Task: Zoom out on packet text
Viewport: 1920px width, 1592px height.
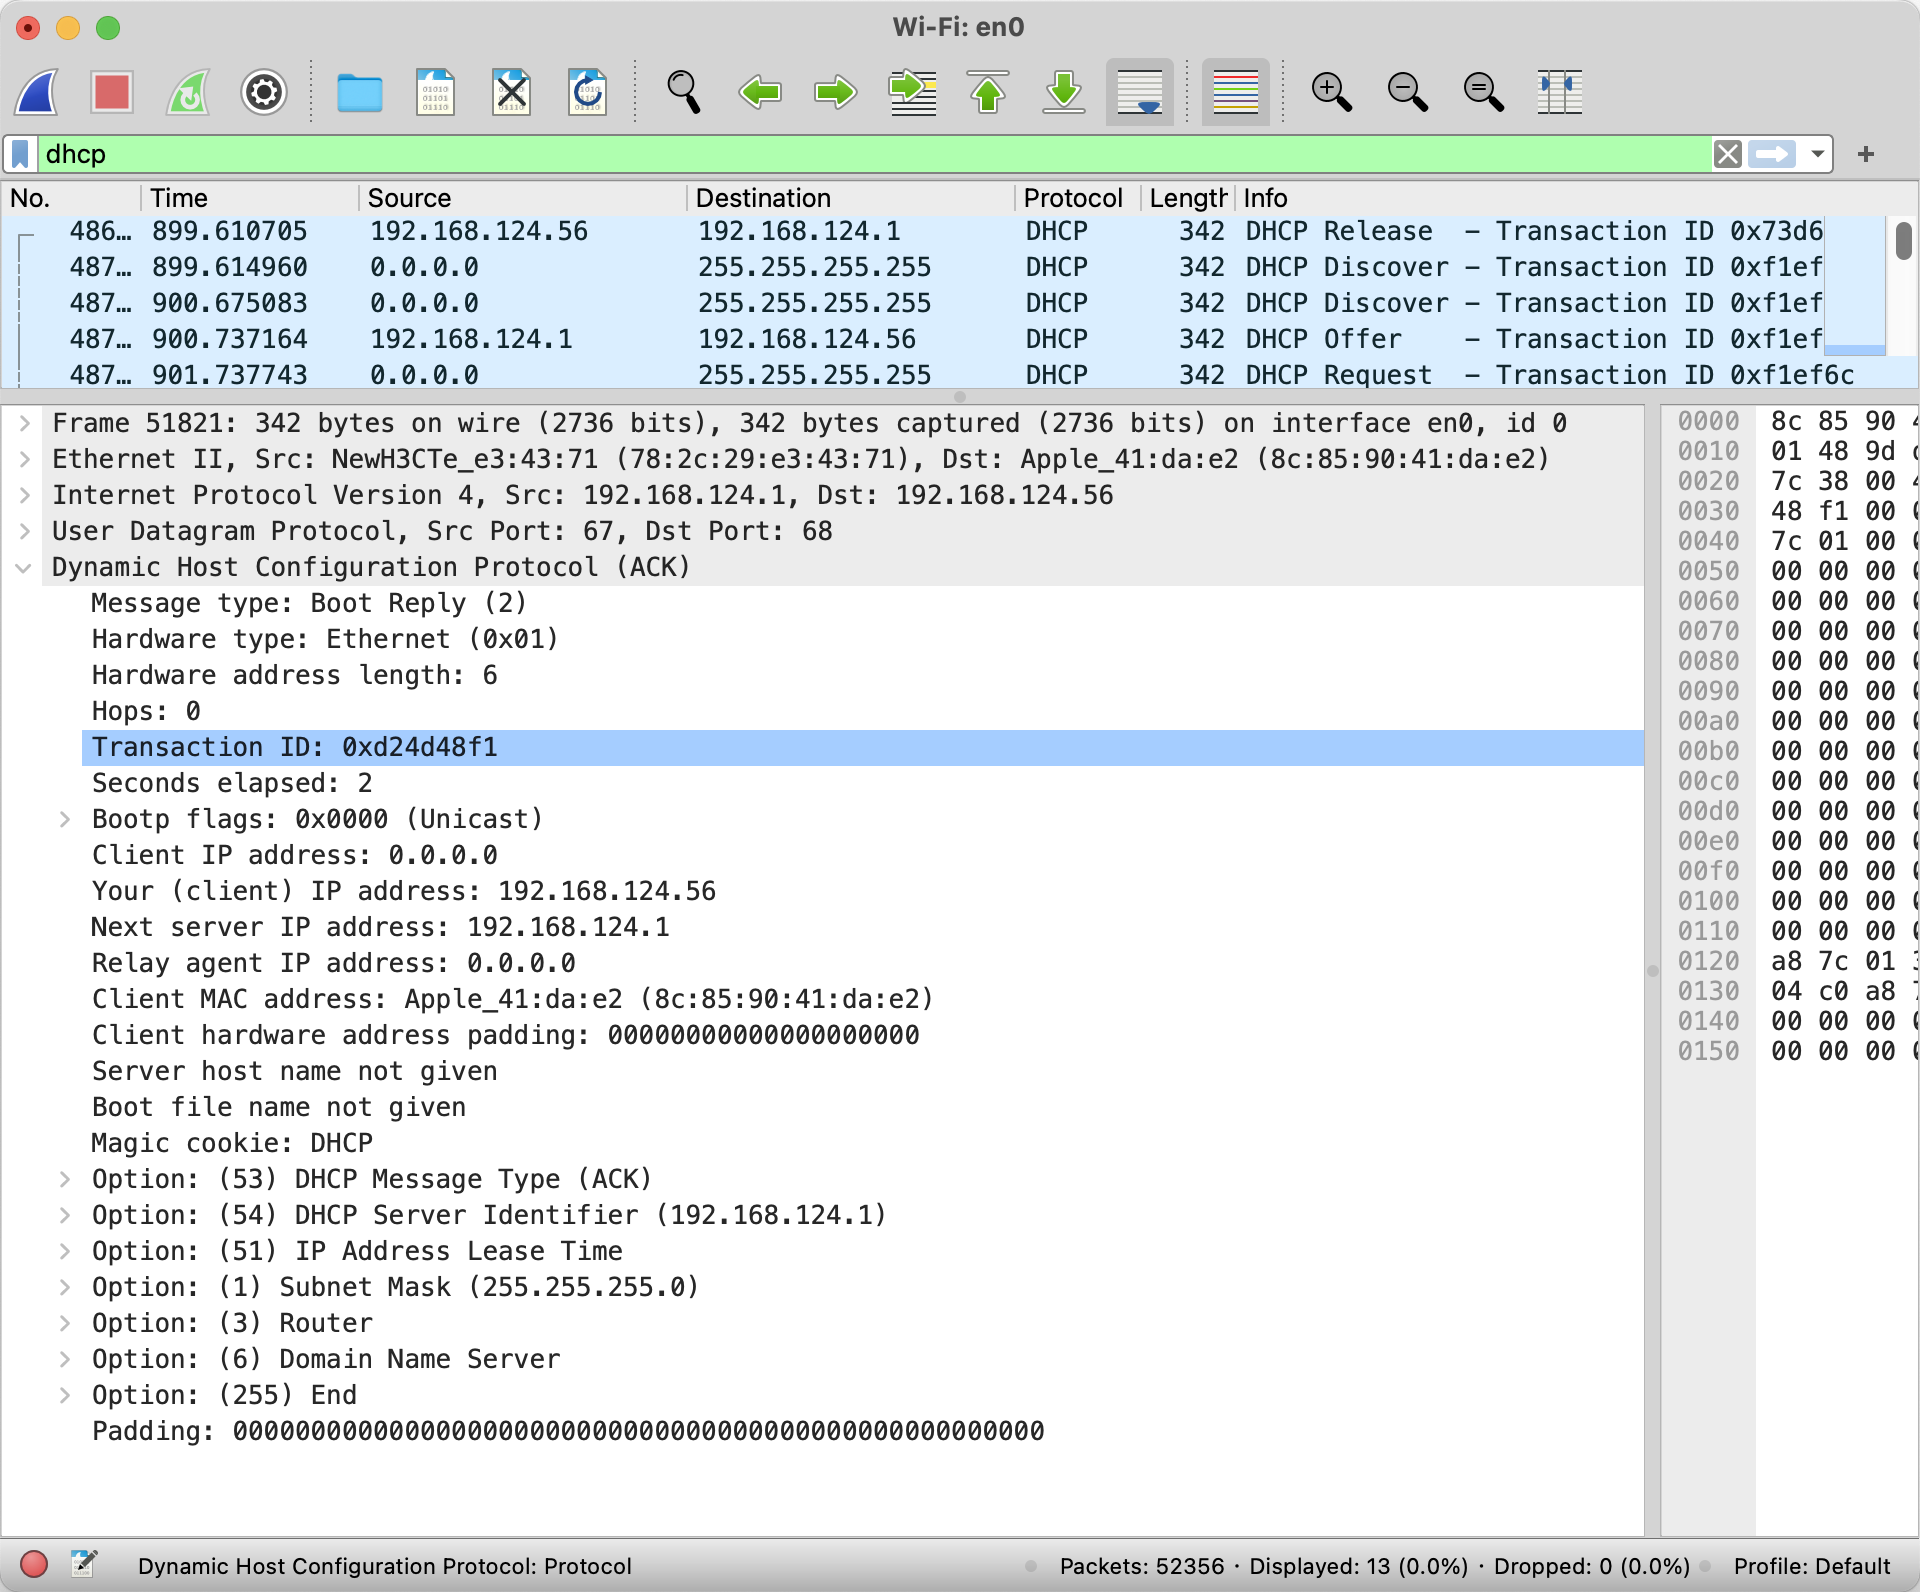Action: coord(1408,92)
